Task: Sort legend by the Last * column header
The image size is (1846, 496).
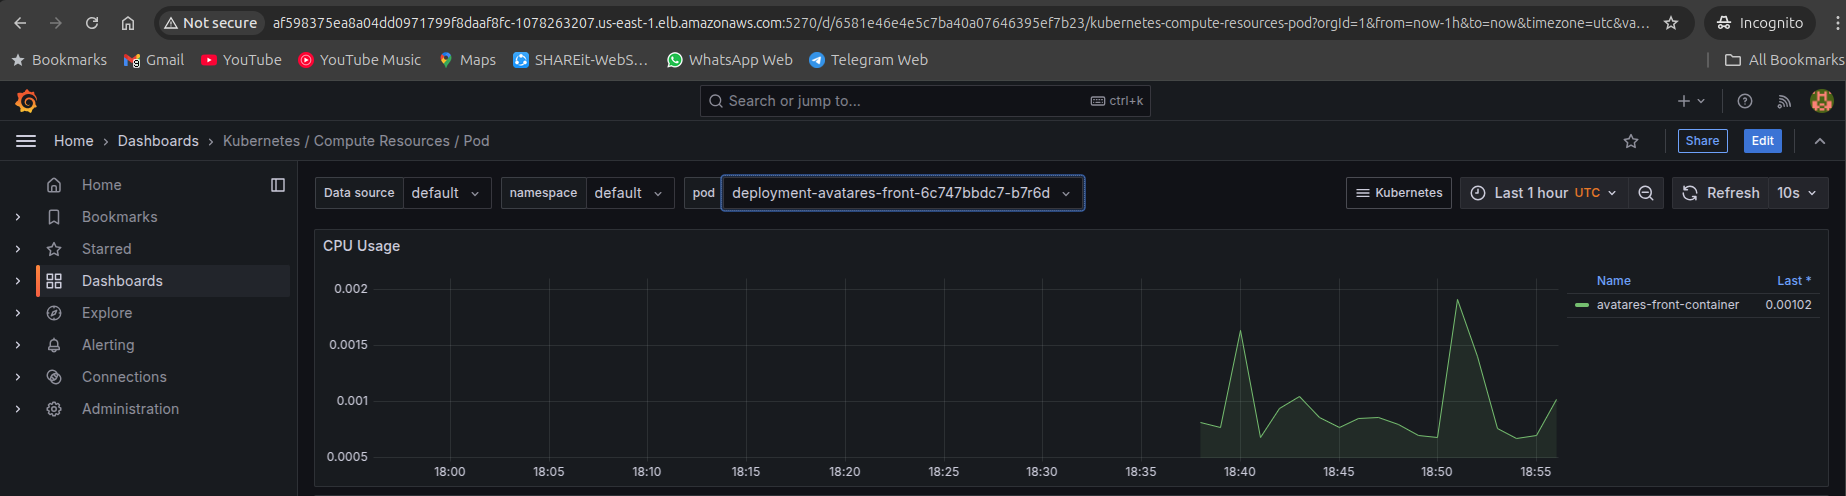Action: [1794, 281]
